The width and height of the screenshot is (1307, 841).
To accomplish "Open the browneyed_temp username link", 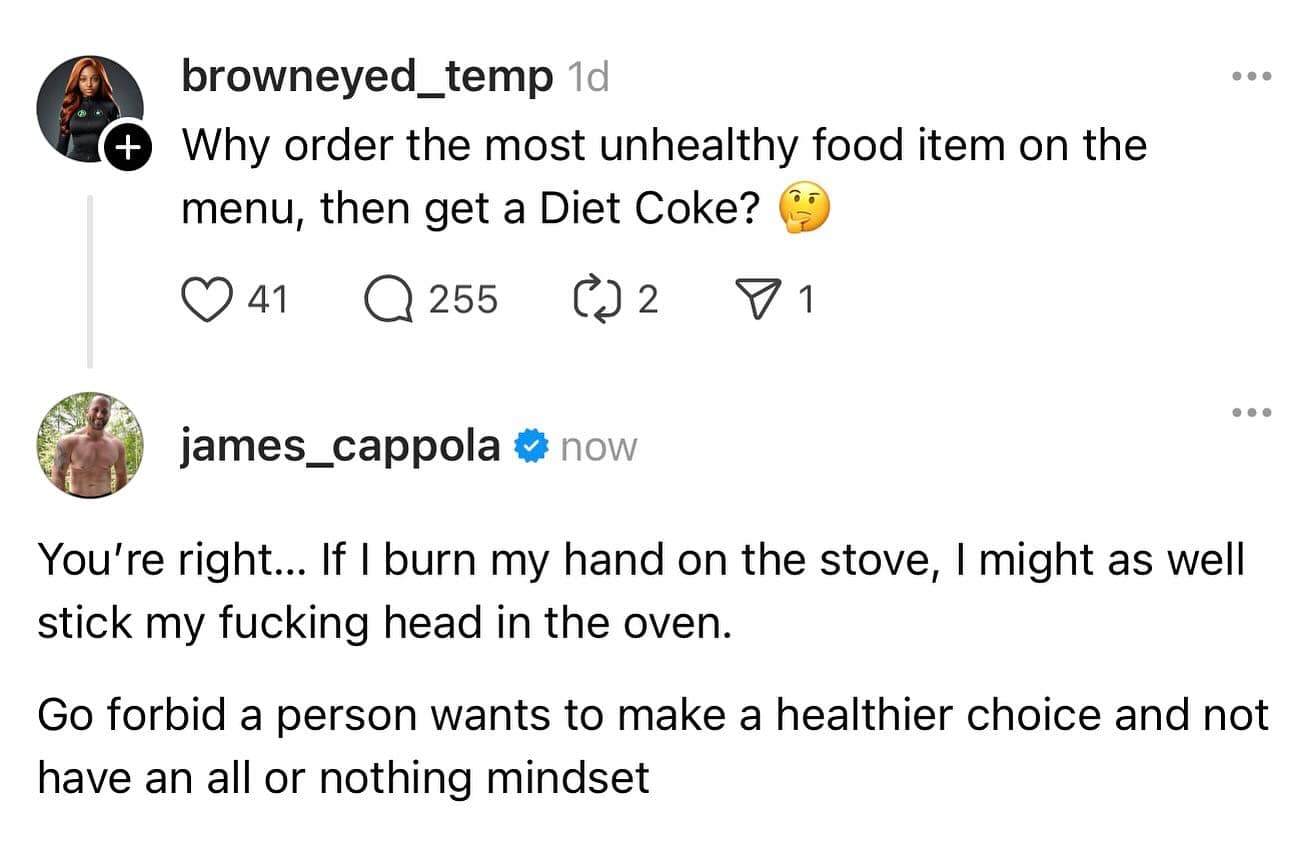I will coord(366,77).
